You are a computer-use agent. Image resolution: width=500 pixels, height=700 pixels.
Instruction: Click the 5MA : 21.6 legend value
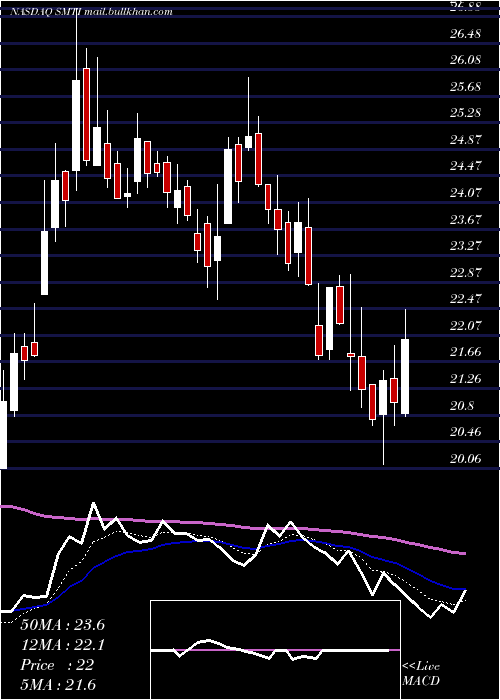[58, 685]
